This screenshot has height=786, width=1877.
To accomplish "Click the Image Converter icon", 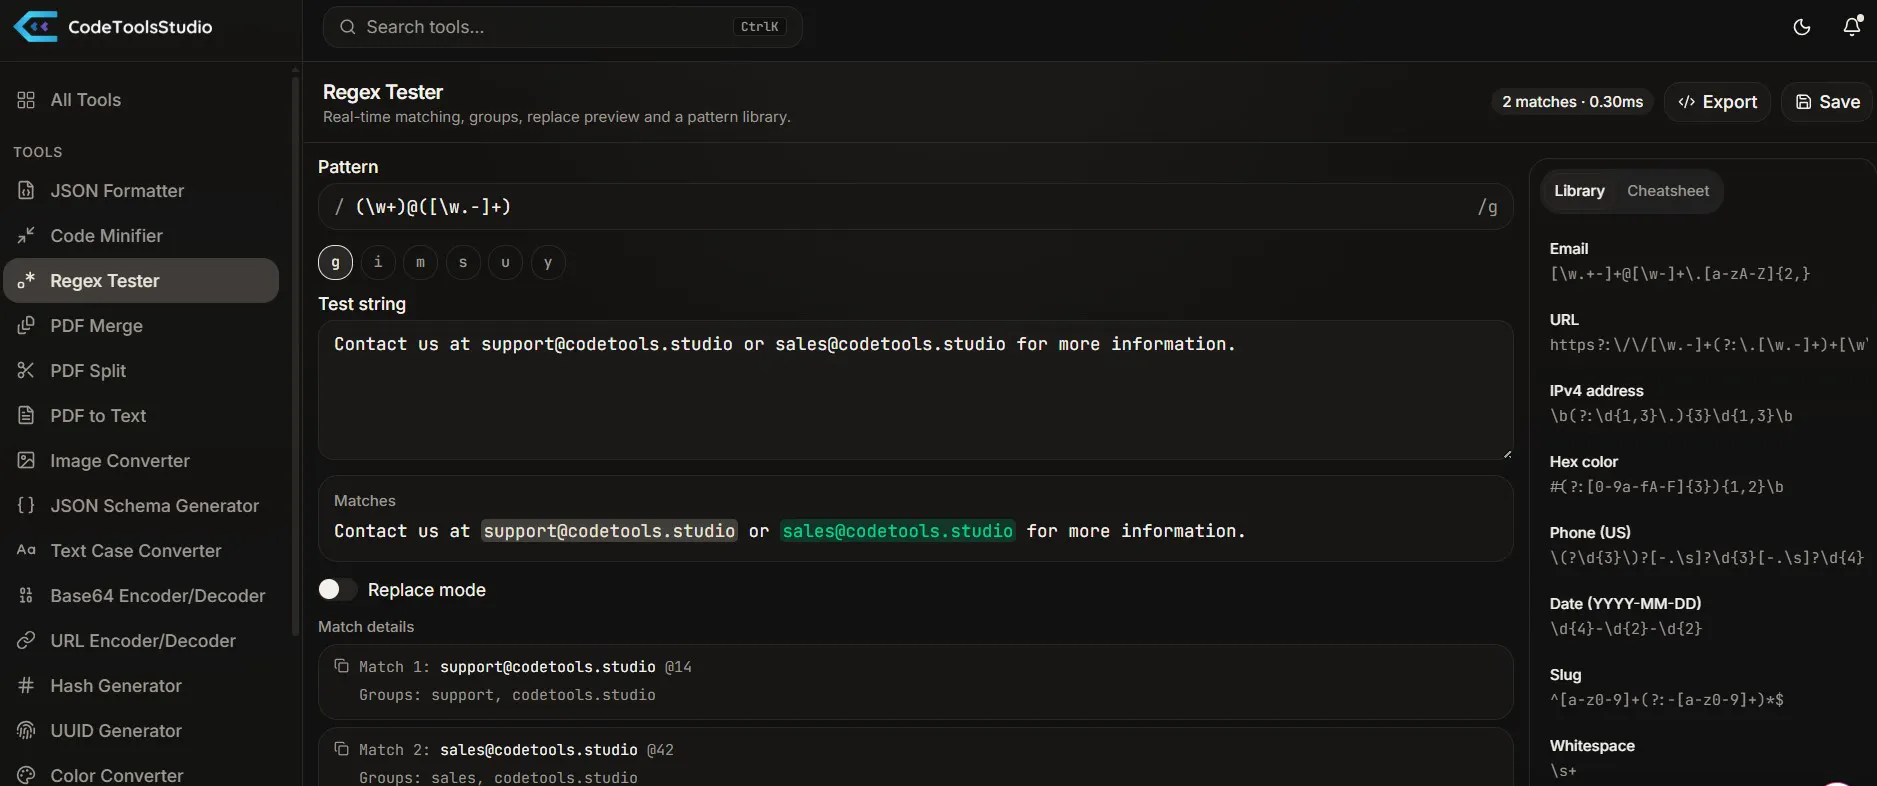I will pyautogui.click(x=26, y=460).
